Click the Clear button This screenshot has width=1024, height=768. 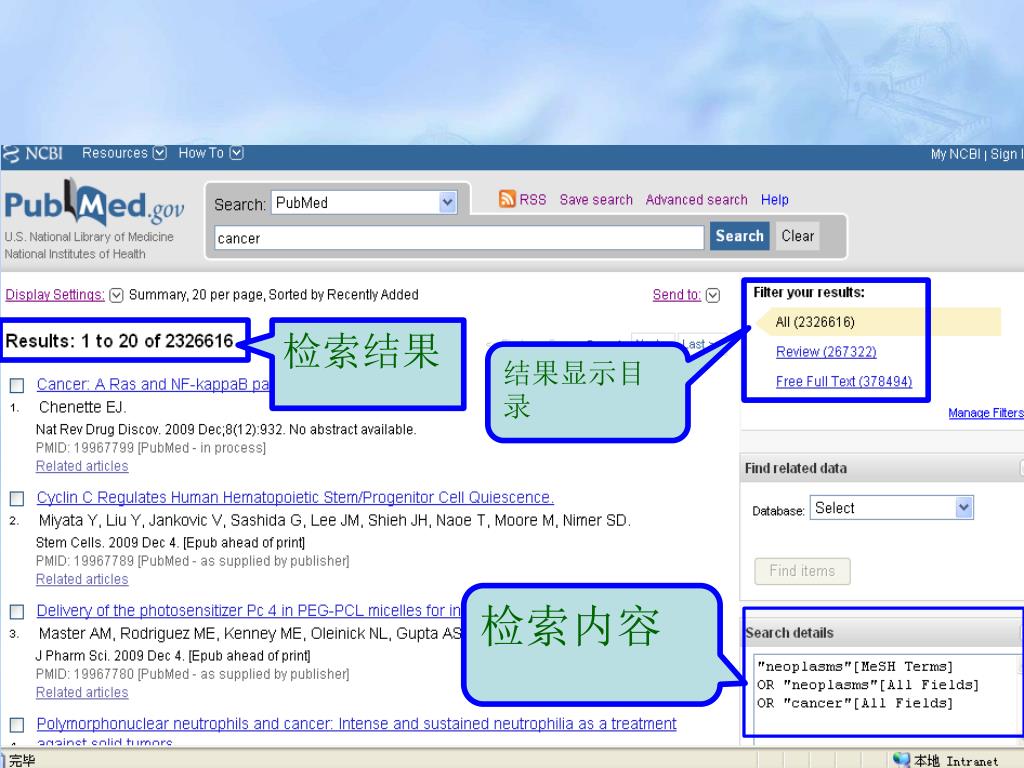[797, 236]
